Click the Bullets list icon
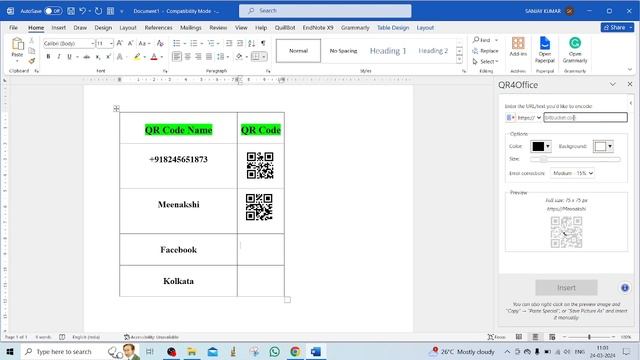 coord(176,43)
